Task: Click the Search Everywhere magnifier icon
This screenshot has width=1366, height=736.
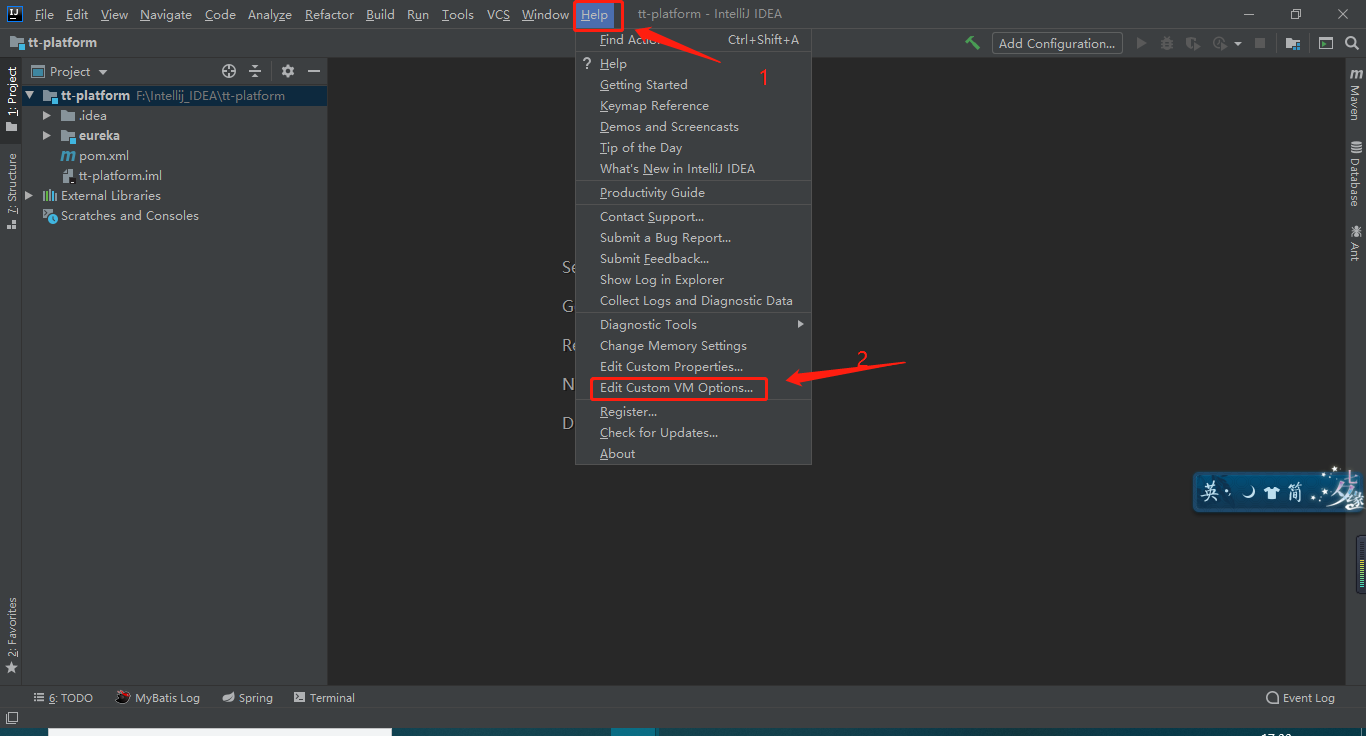Action: (1351, 43)
